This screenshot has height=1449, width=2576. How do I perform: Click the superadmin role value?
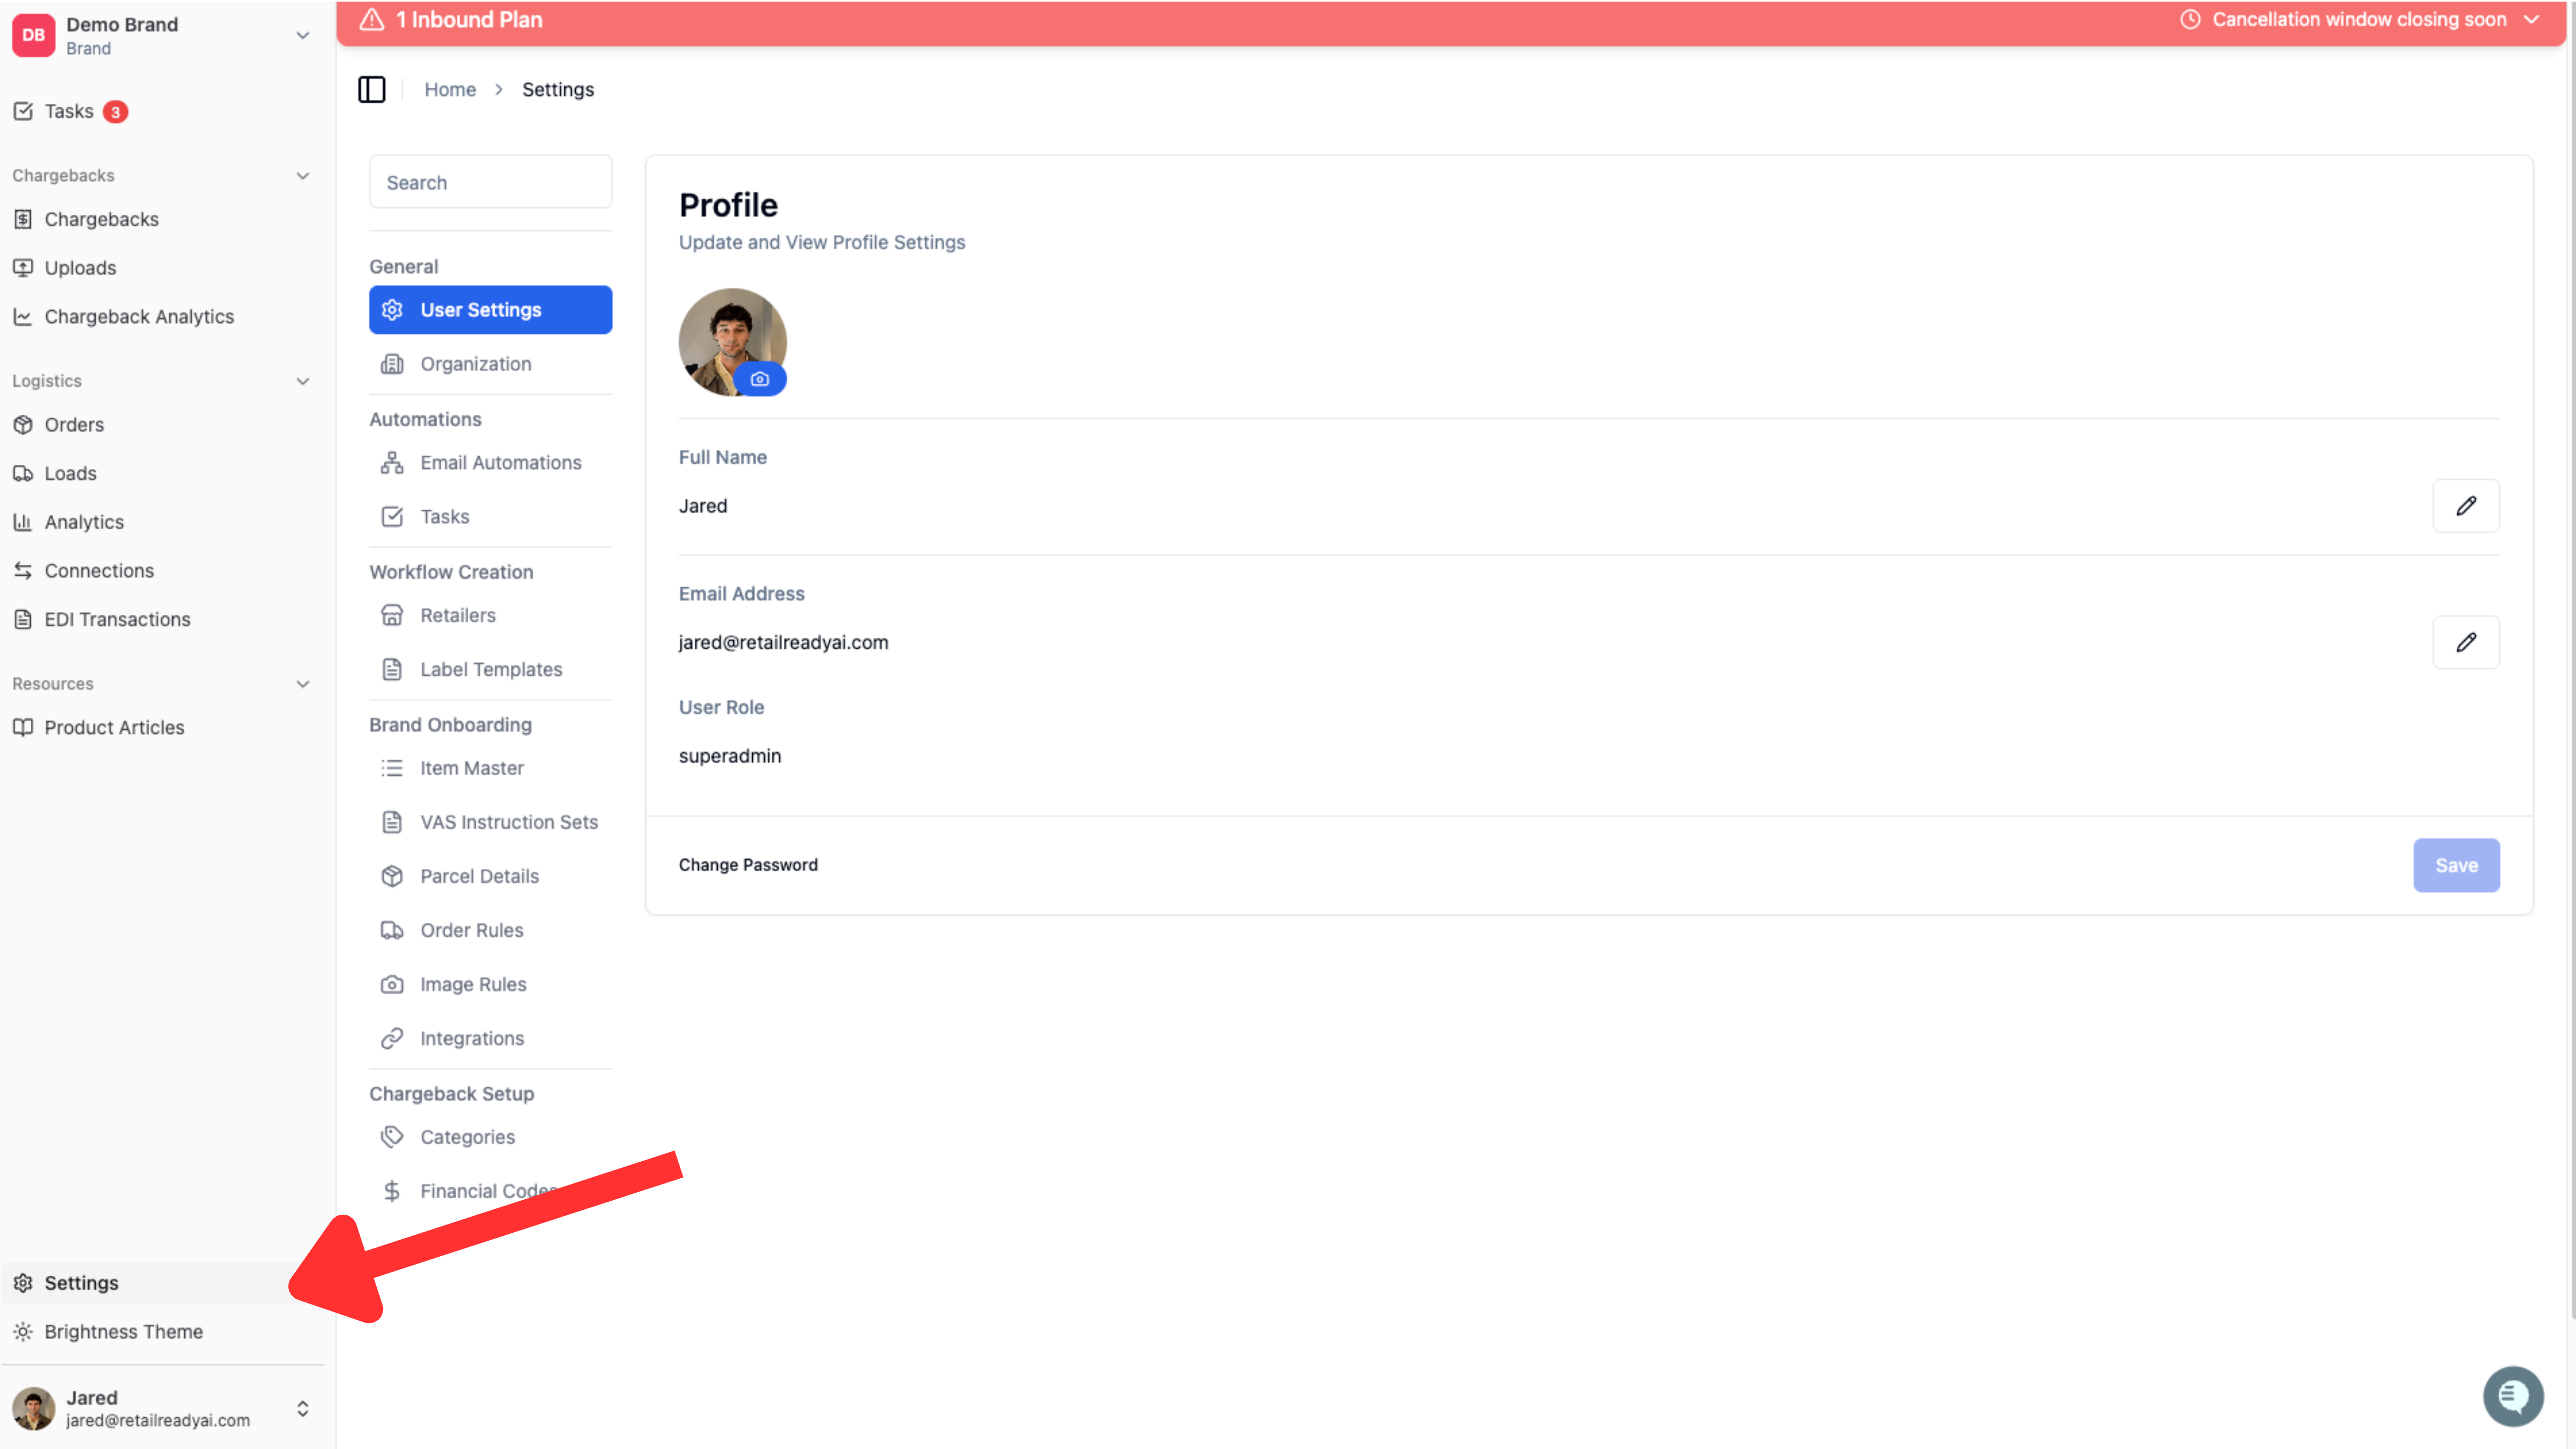pyautogui.click(x=730, y=756)
